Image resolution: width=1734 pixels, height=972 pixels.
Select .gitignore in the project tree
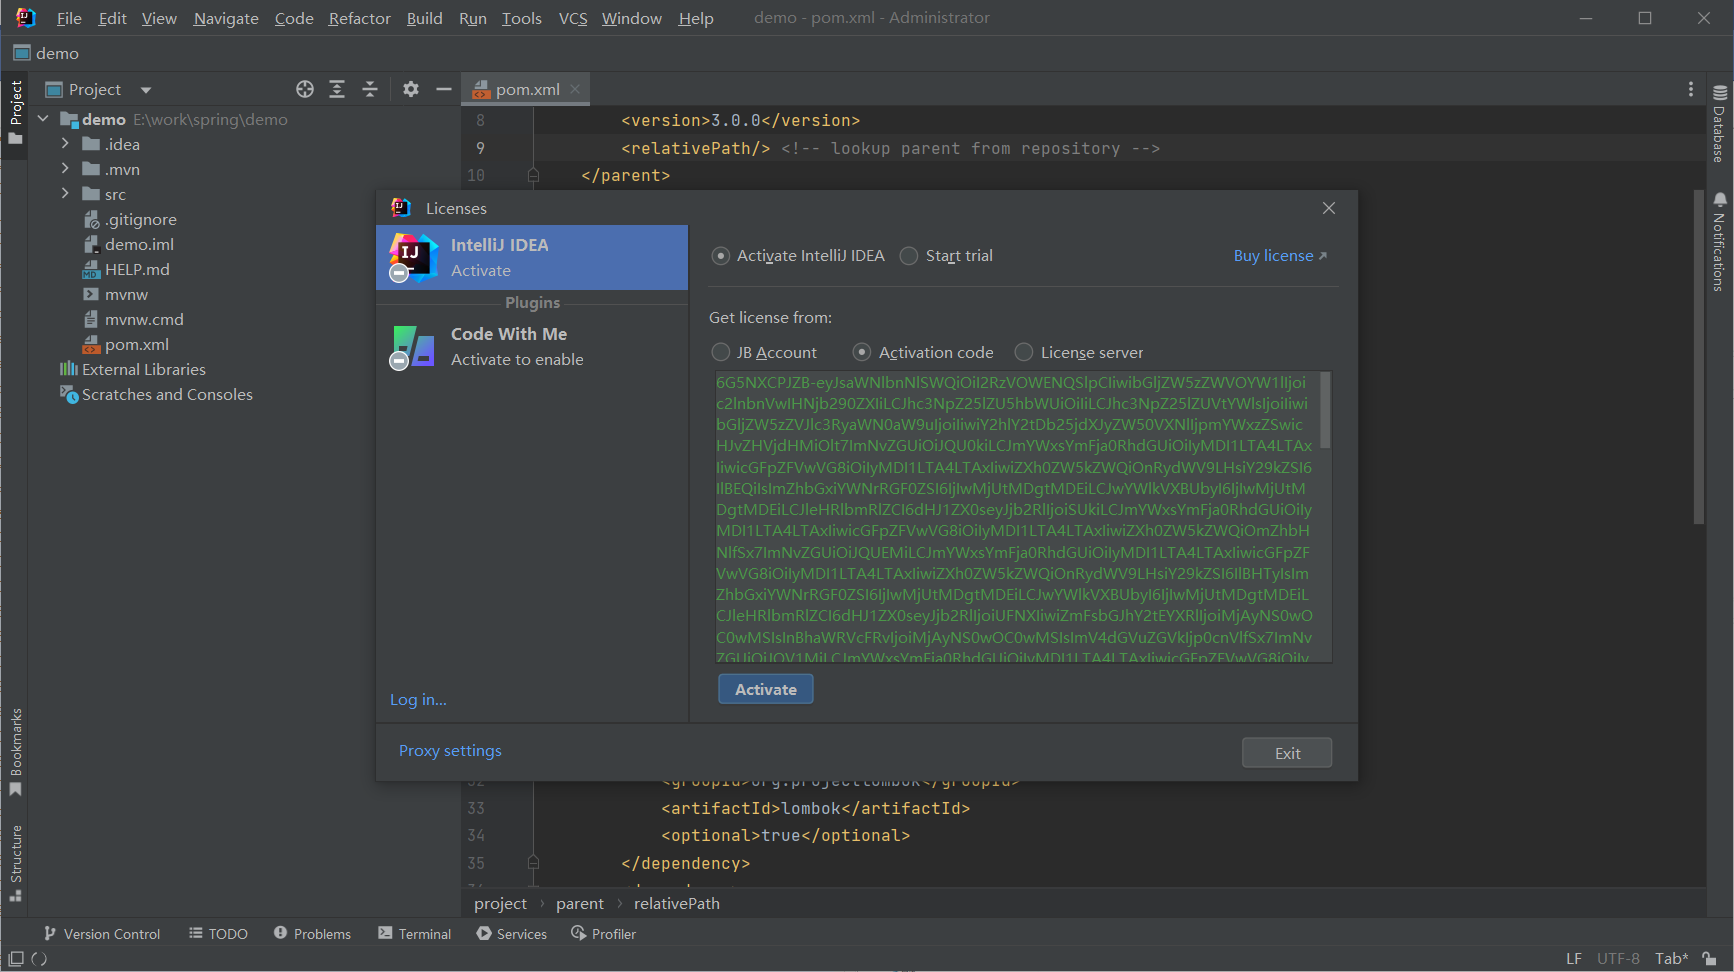coord(141,219)
